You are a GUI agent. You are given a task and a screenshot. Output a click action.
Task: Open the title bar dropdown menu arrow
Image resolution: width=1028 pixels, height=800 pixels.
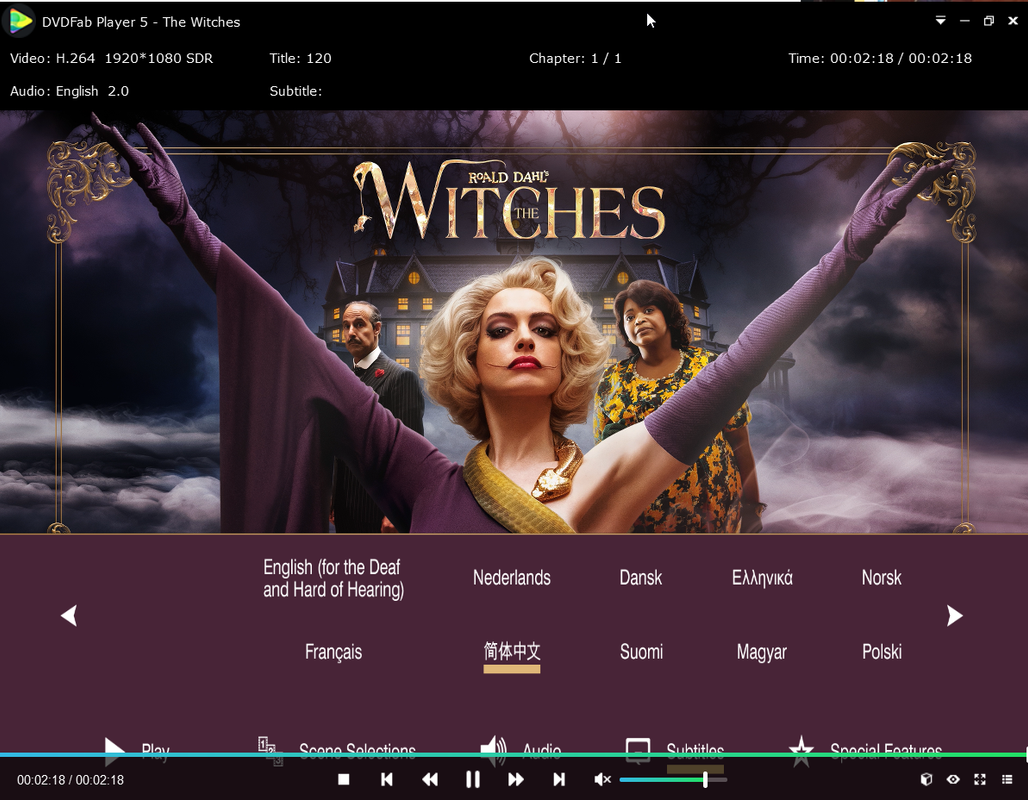pyautogui.click(x=940, y=21)
